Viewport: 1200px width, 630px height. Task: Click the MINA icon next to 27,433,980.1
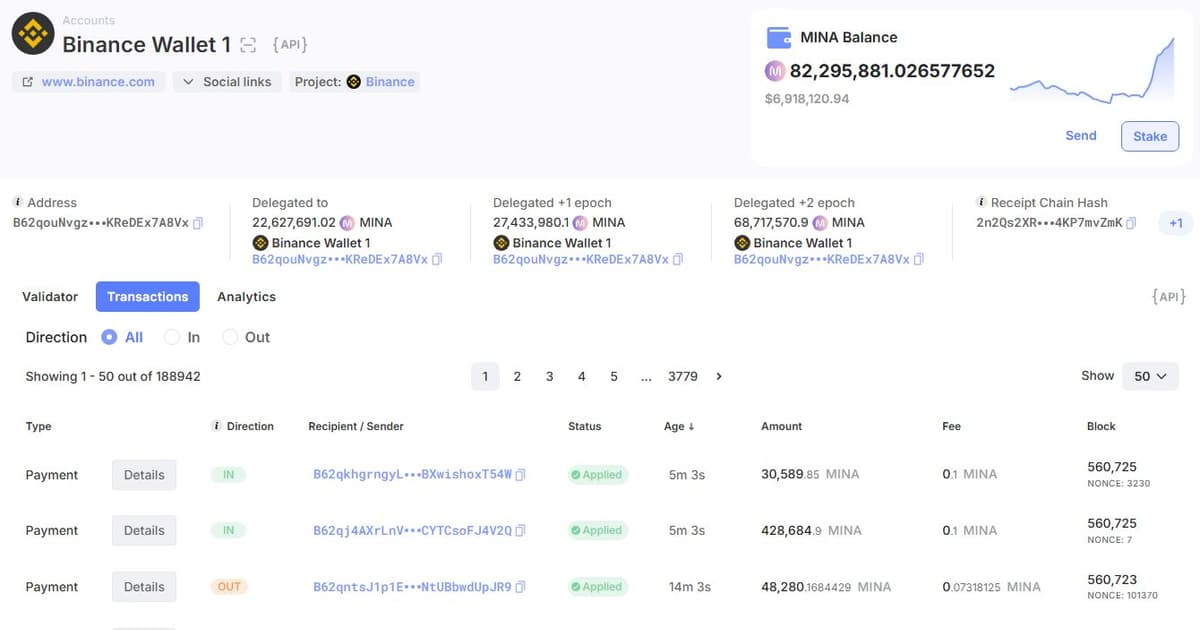(x=580, y=223)
